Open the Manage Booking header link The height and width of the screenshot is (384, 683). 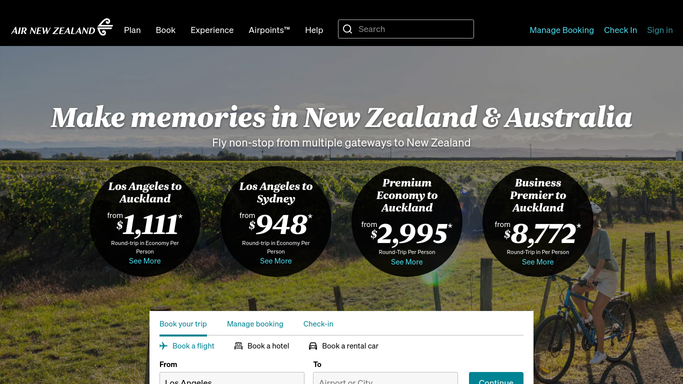point(561,30)
